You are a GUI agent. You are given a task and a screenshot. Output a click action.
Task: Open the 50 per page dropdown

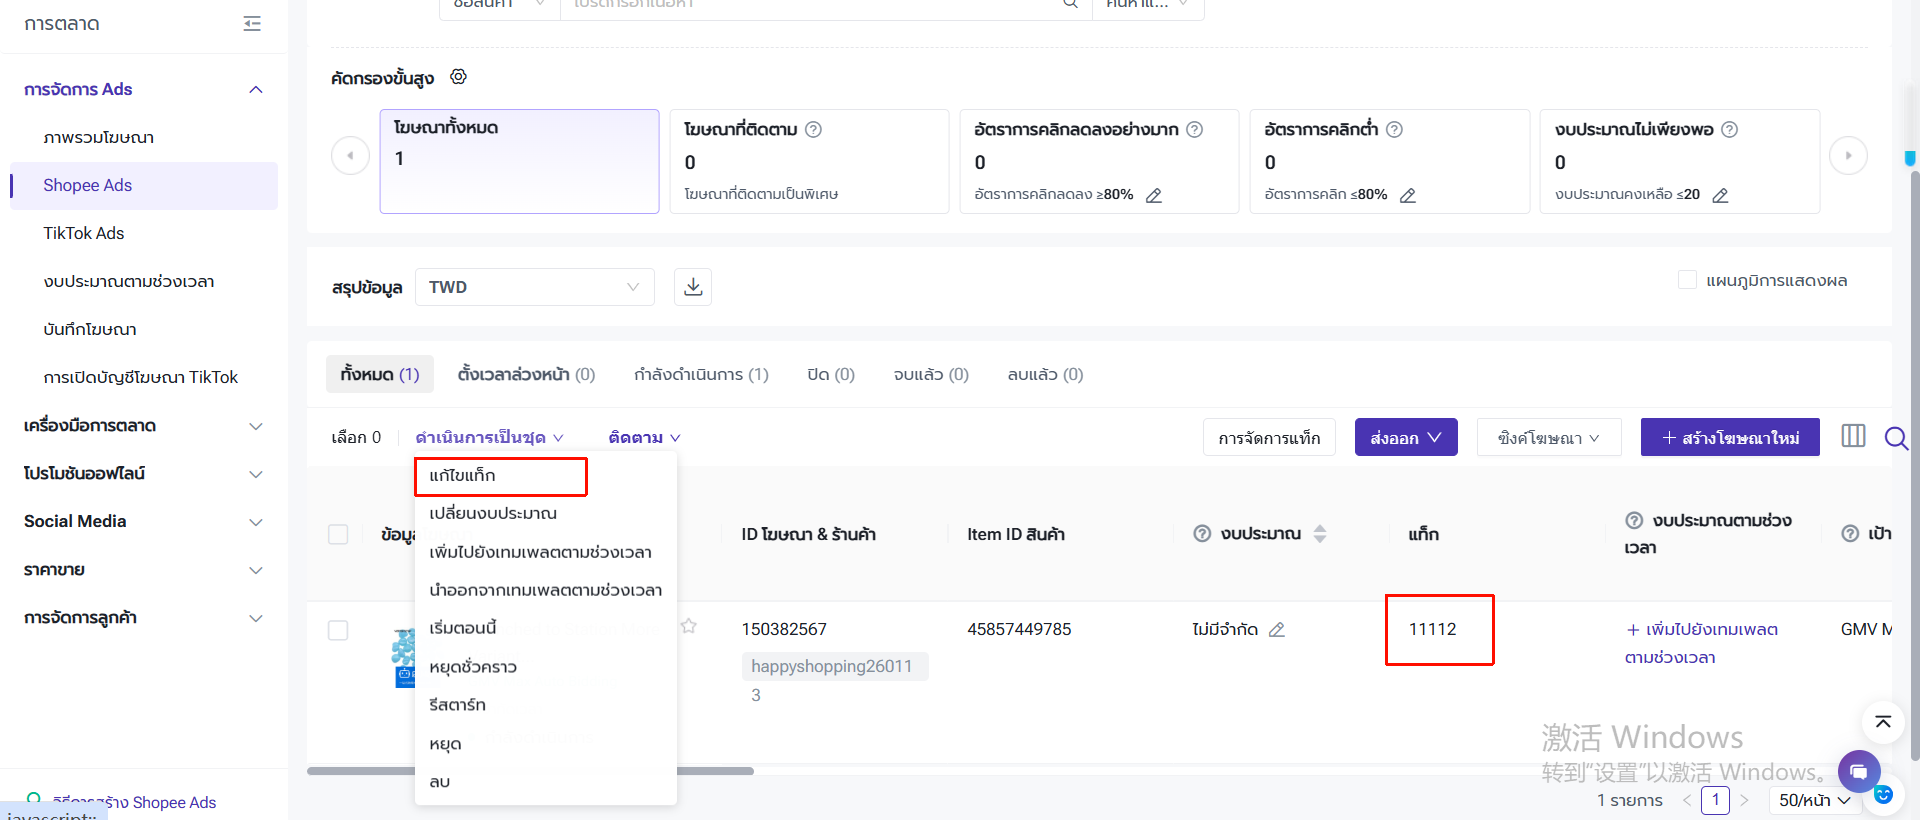(1814, 800)
